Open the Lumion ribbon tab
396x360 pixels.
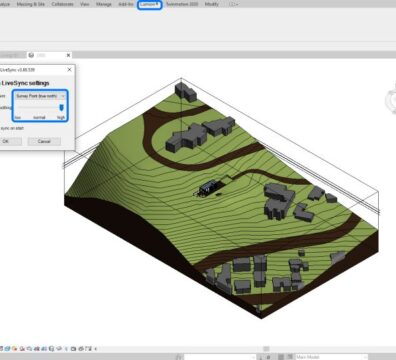[x=150, y=4]
